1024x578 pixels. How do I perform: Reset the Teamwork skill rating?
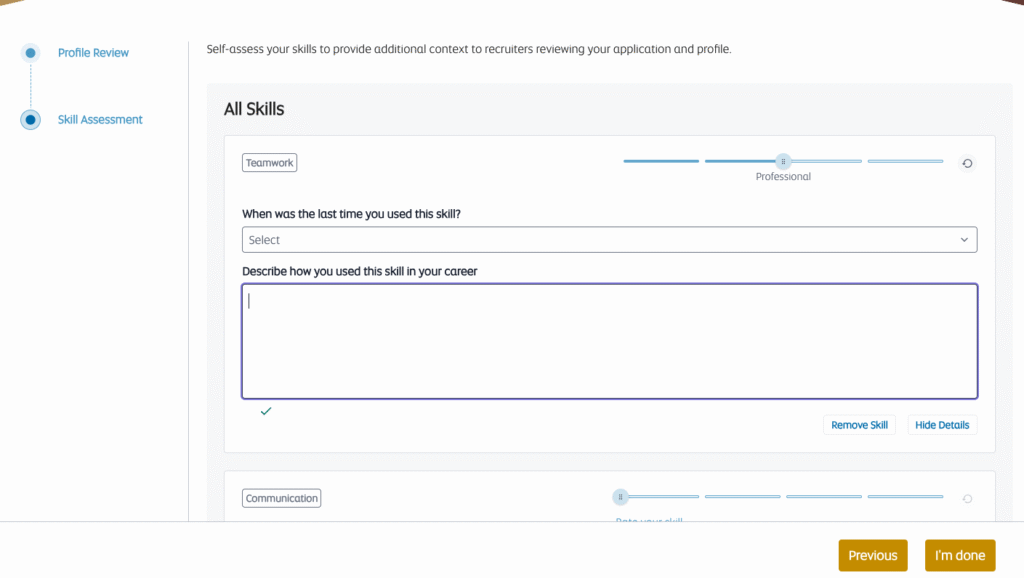[967, 163]
